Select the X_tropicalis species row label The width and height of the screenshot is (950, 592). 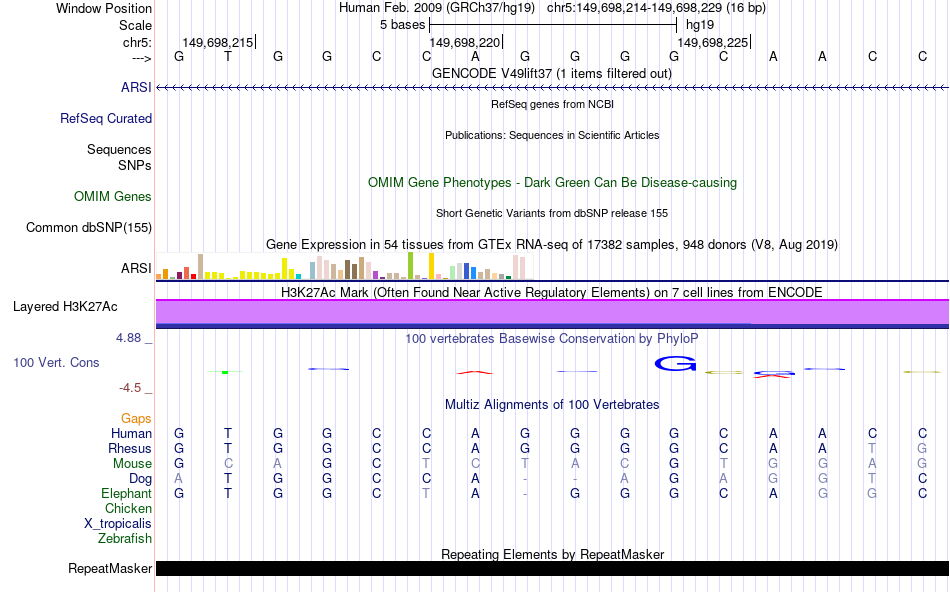pyautogui.click(x=118, y=524)
